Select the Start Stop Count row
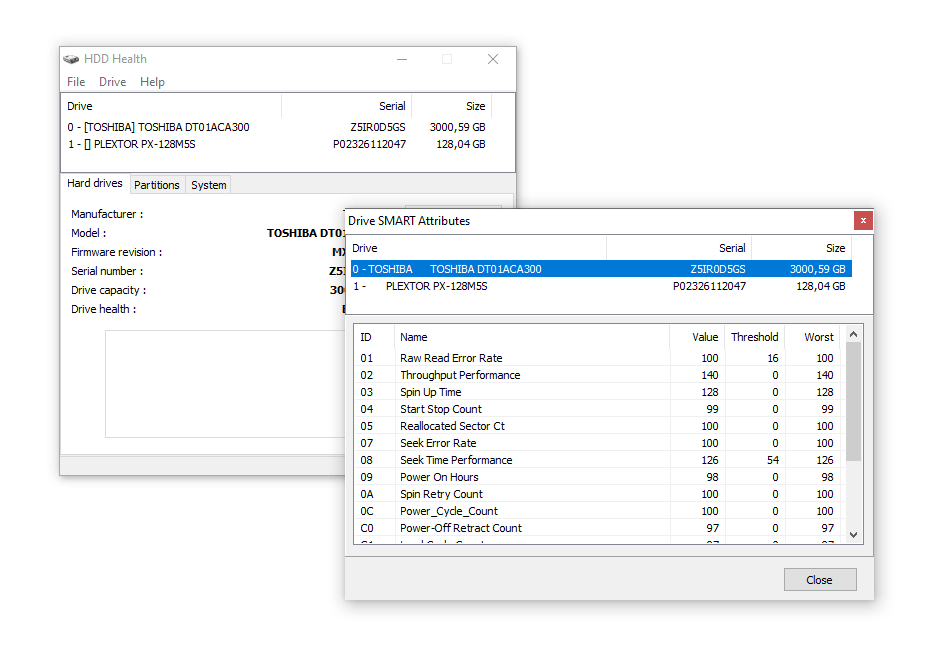Image resolution: width=939 pixels, height=659 pixels. [599, 409]
